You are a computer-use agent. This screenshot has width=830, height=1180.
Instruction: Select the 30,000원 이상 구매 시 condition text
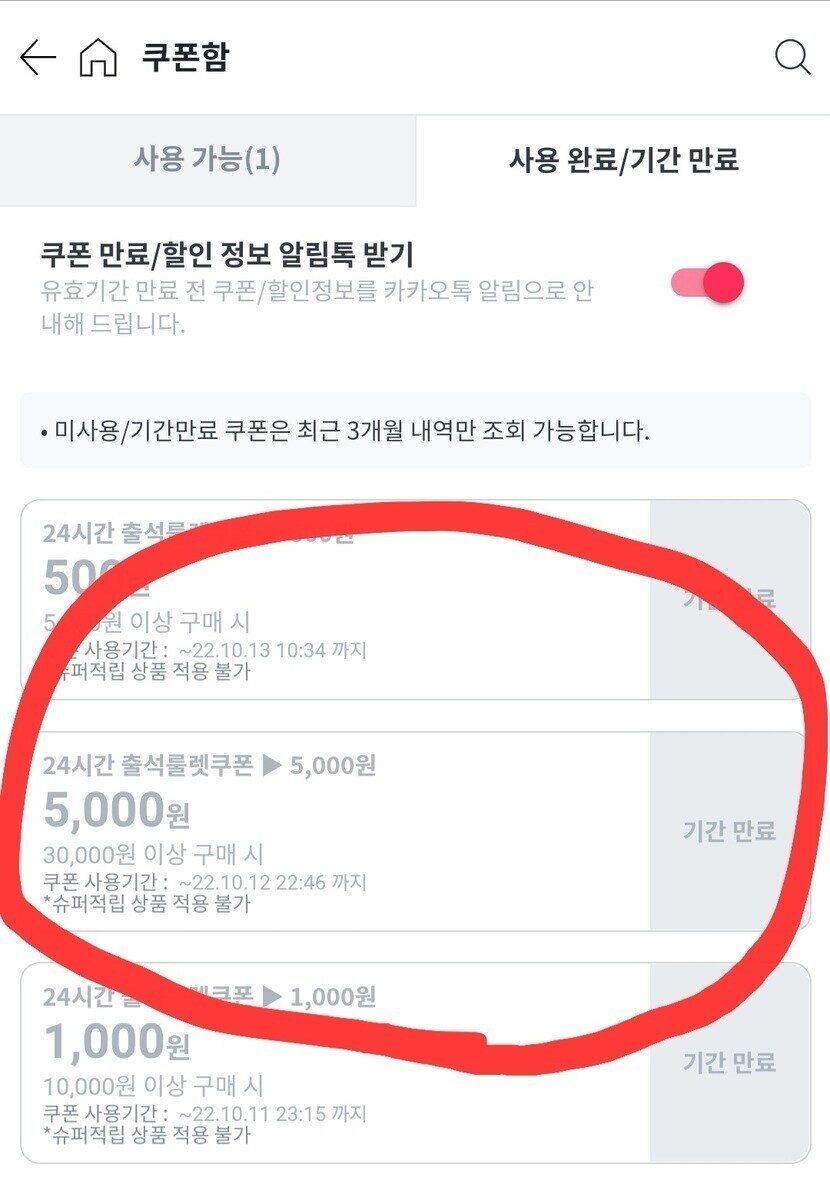click(x=154, y=855)
